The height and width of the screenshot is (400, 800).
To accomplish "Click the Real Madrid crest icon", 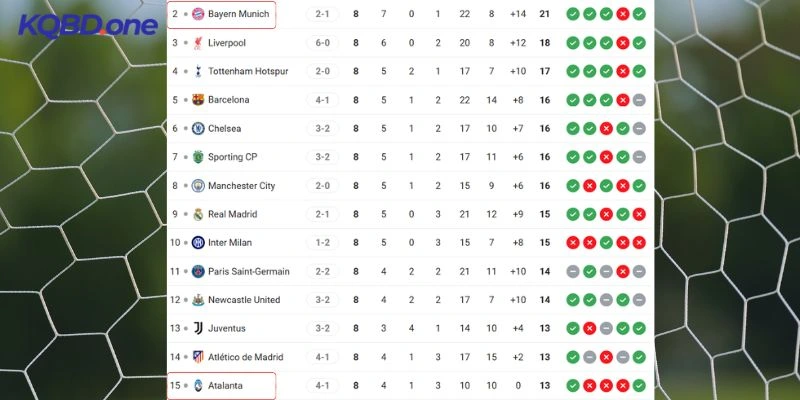I will (x=198, y=214).
